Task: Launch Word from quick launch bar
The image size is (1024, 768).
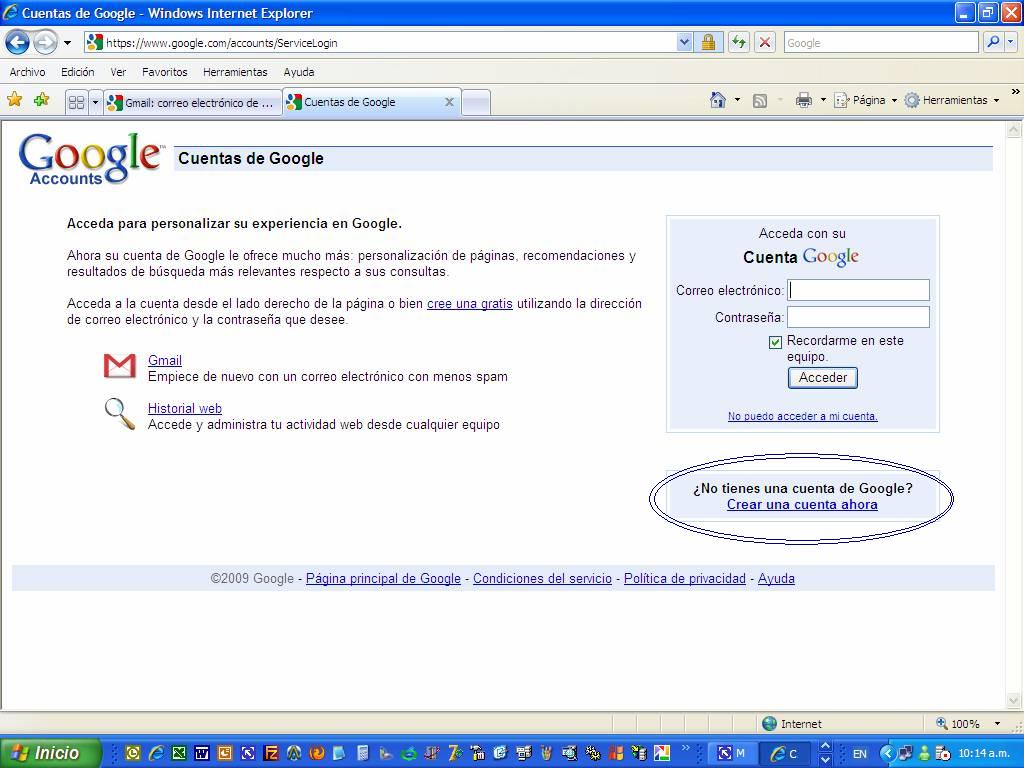Action: [202, 753]
